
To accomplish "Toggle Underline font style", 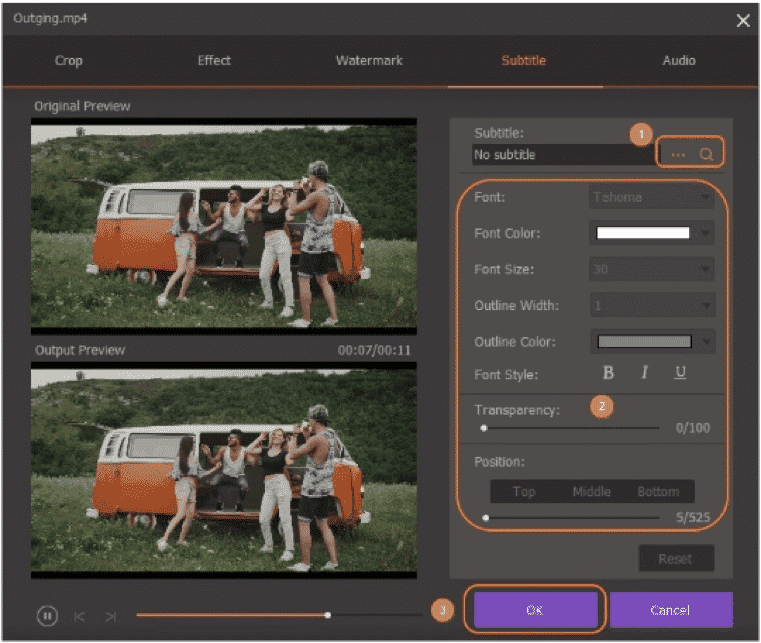I will [680, 373].
